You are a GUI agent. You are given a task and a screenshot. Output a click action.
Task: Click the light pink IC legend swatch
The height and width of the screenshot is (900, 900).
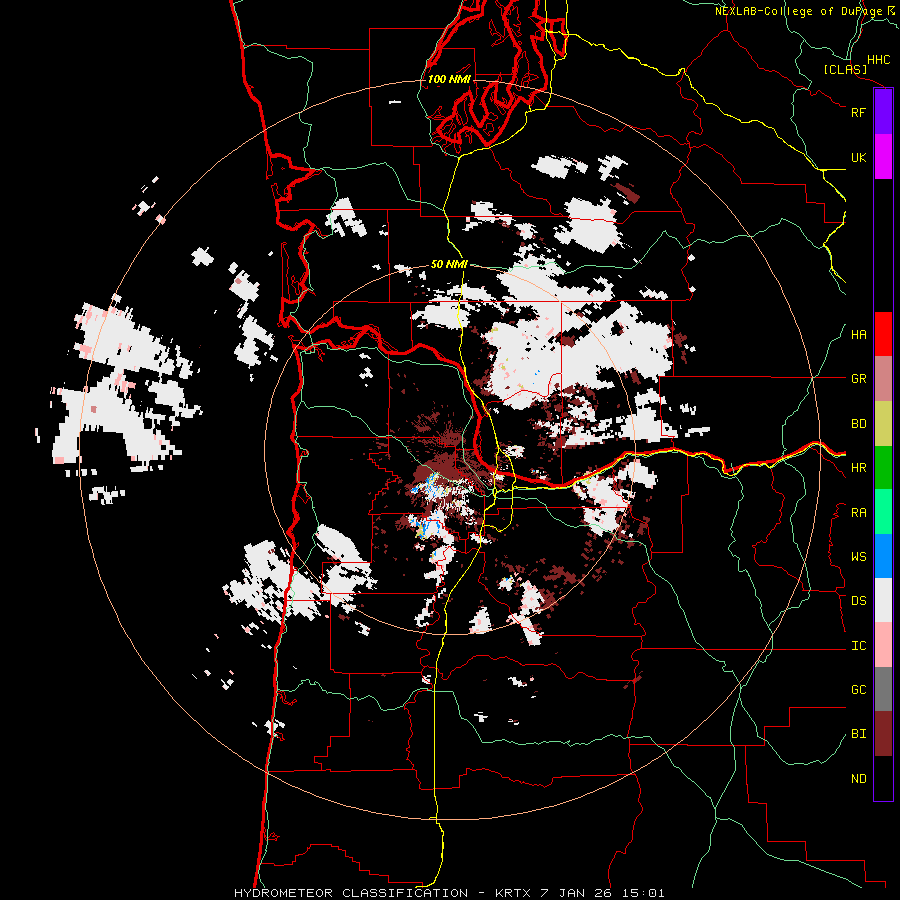pyautogui.click(x=883, y=645)
